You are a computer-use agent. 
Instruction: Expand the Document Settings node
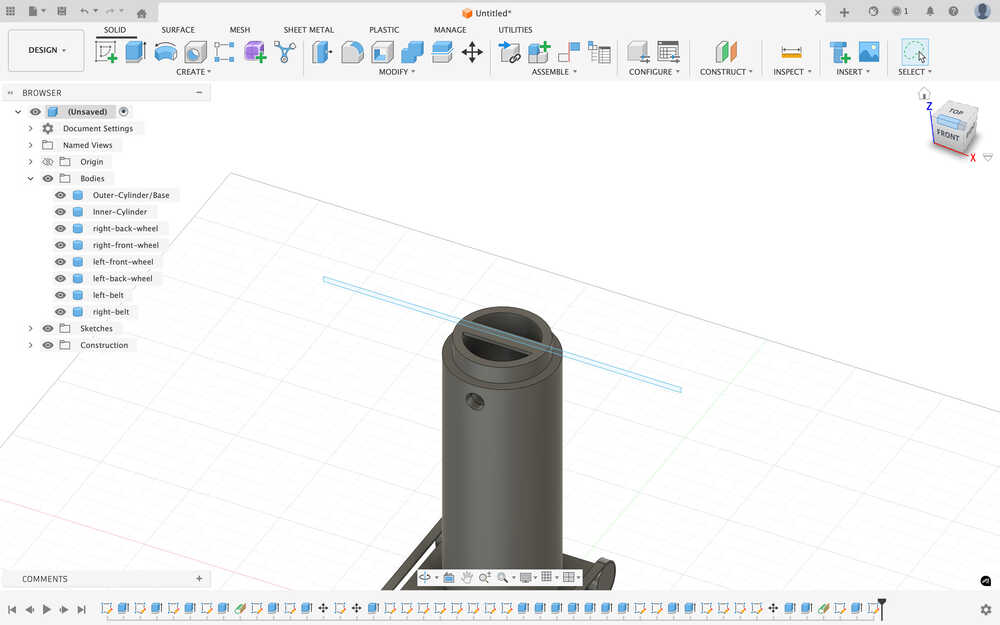pyautogui.click(x=31, y=129)
